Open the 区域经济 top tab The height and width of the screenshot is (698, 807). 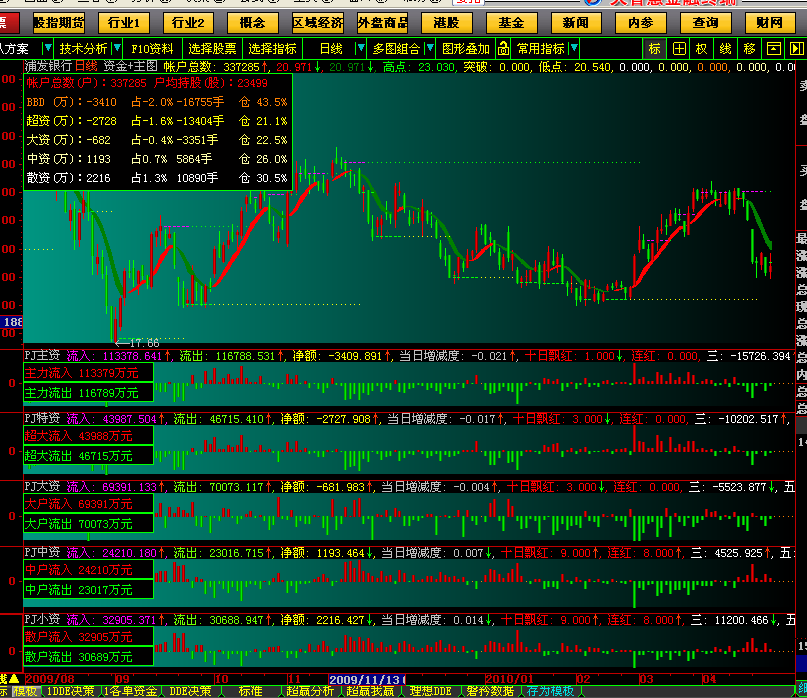tap(318, 23)
